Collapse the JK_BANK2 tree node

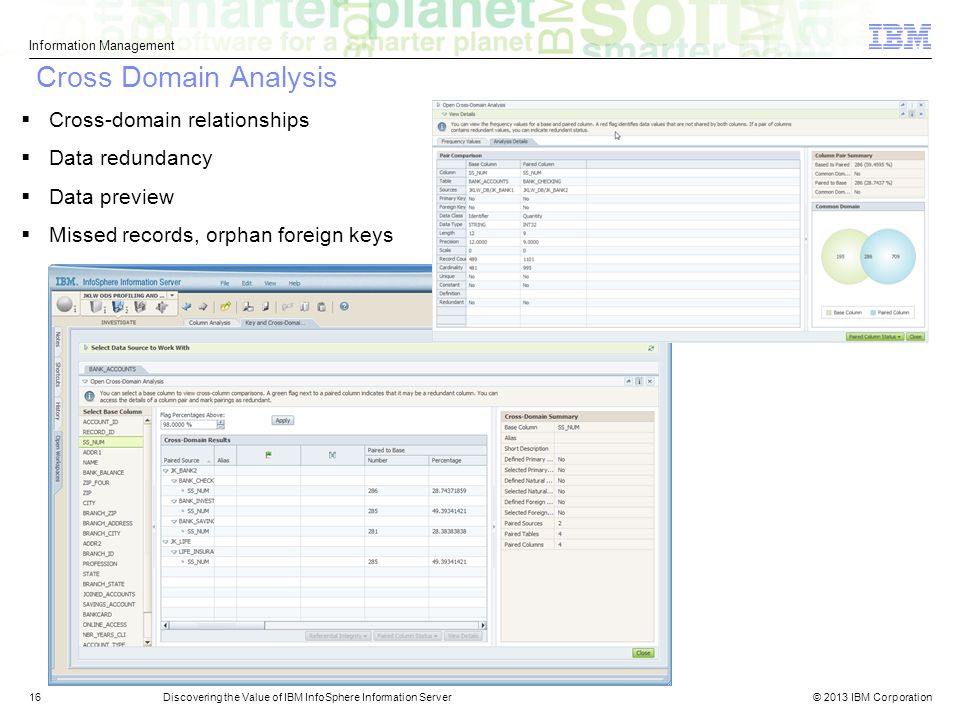(x=165, y=471)
